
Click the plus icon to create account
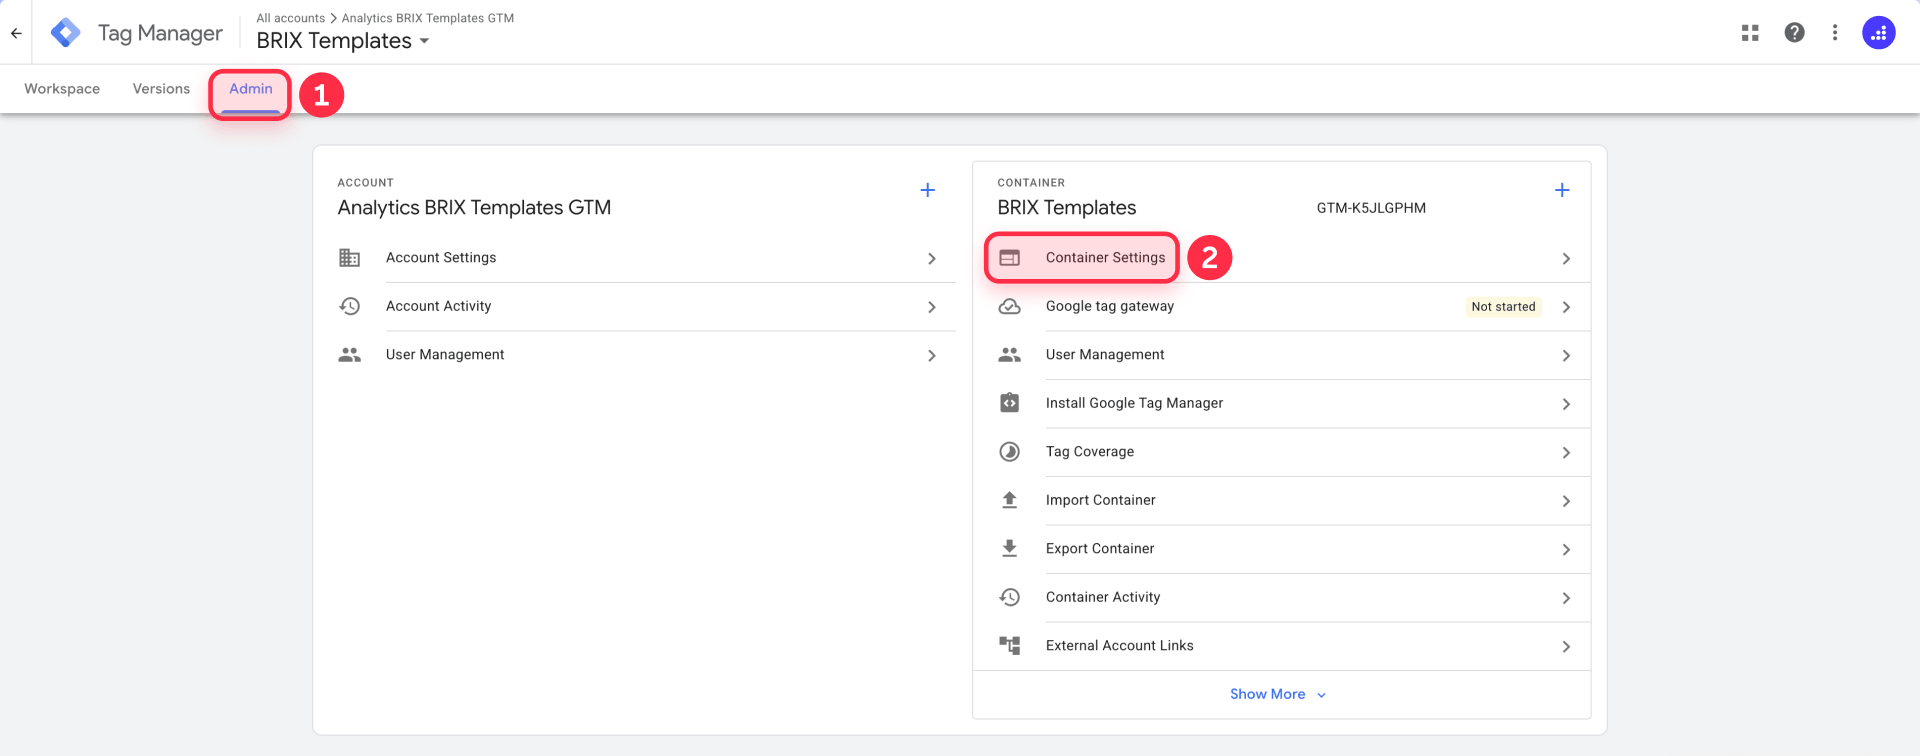click(x=928, y=190)
